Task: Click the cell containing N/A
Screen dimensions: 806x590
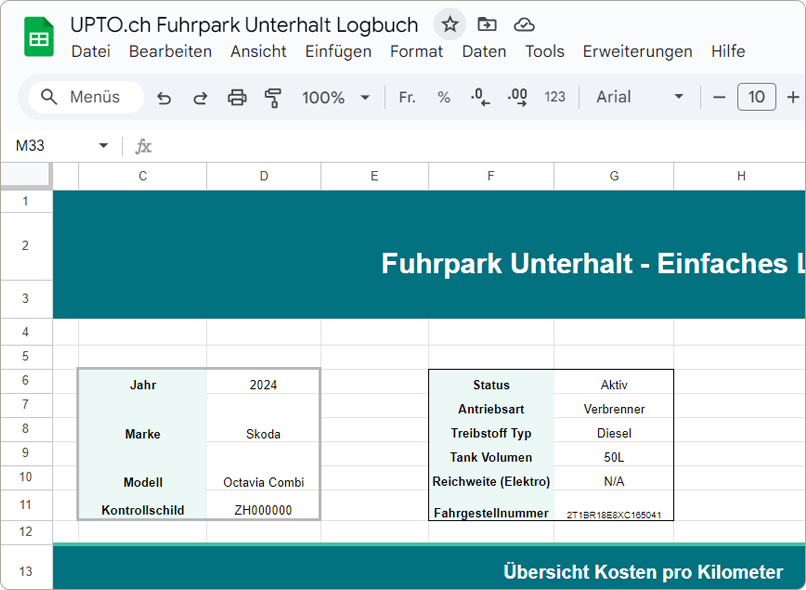Action: [614, 478]
